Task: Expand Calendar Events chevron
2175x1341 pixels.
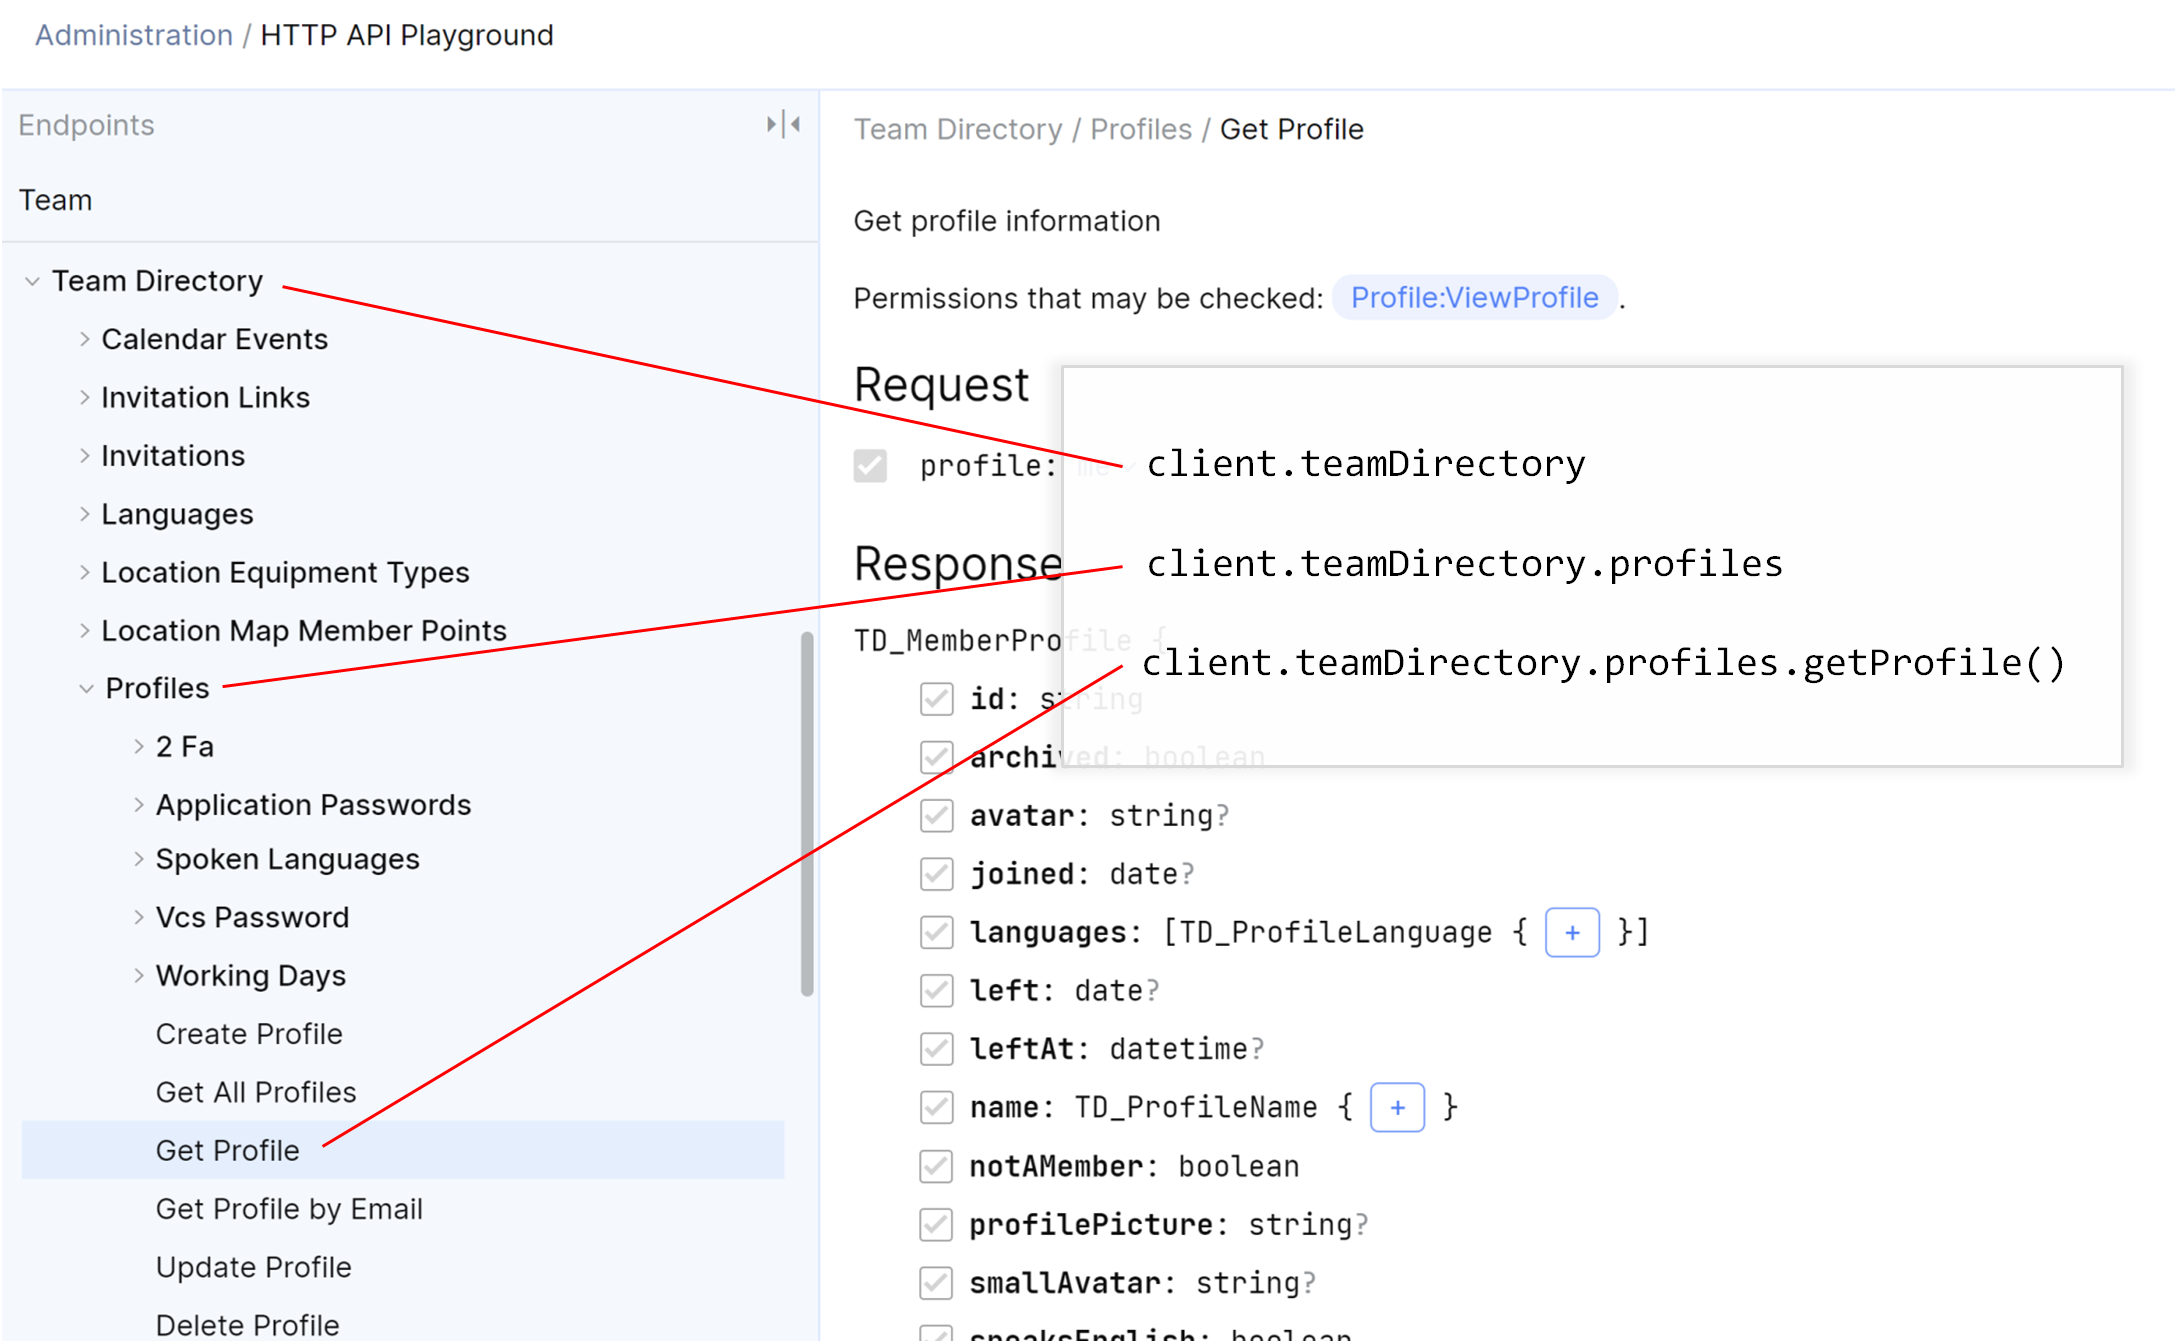Action: point(85,339)
